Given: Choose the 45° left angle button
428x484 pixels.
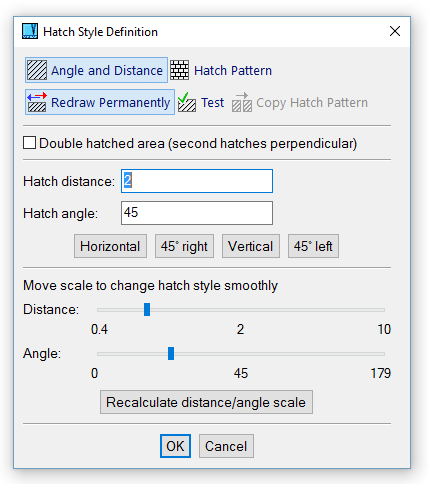Looking at the screenshot, I should click(x=313, y=246).
